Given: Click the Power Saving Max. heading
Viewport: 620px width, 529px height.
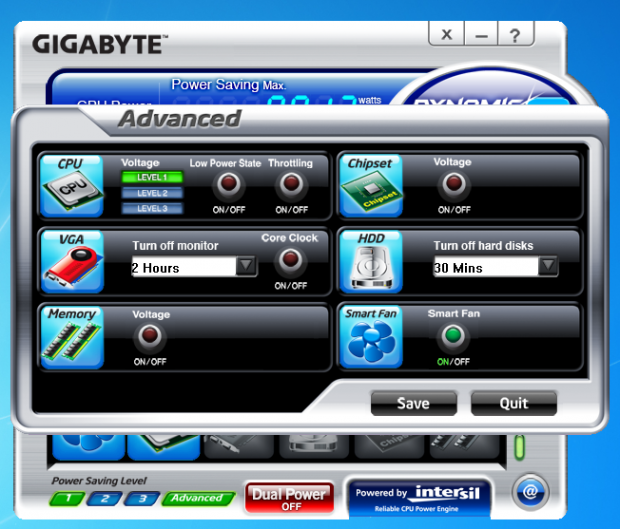Looking at the screenshot, I should [x=228, y=85].
